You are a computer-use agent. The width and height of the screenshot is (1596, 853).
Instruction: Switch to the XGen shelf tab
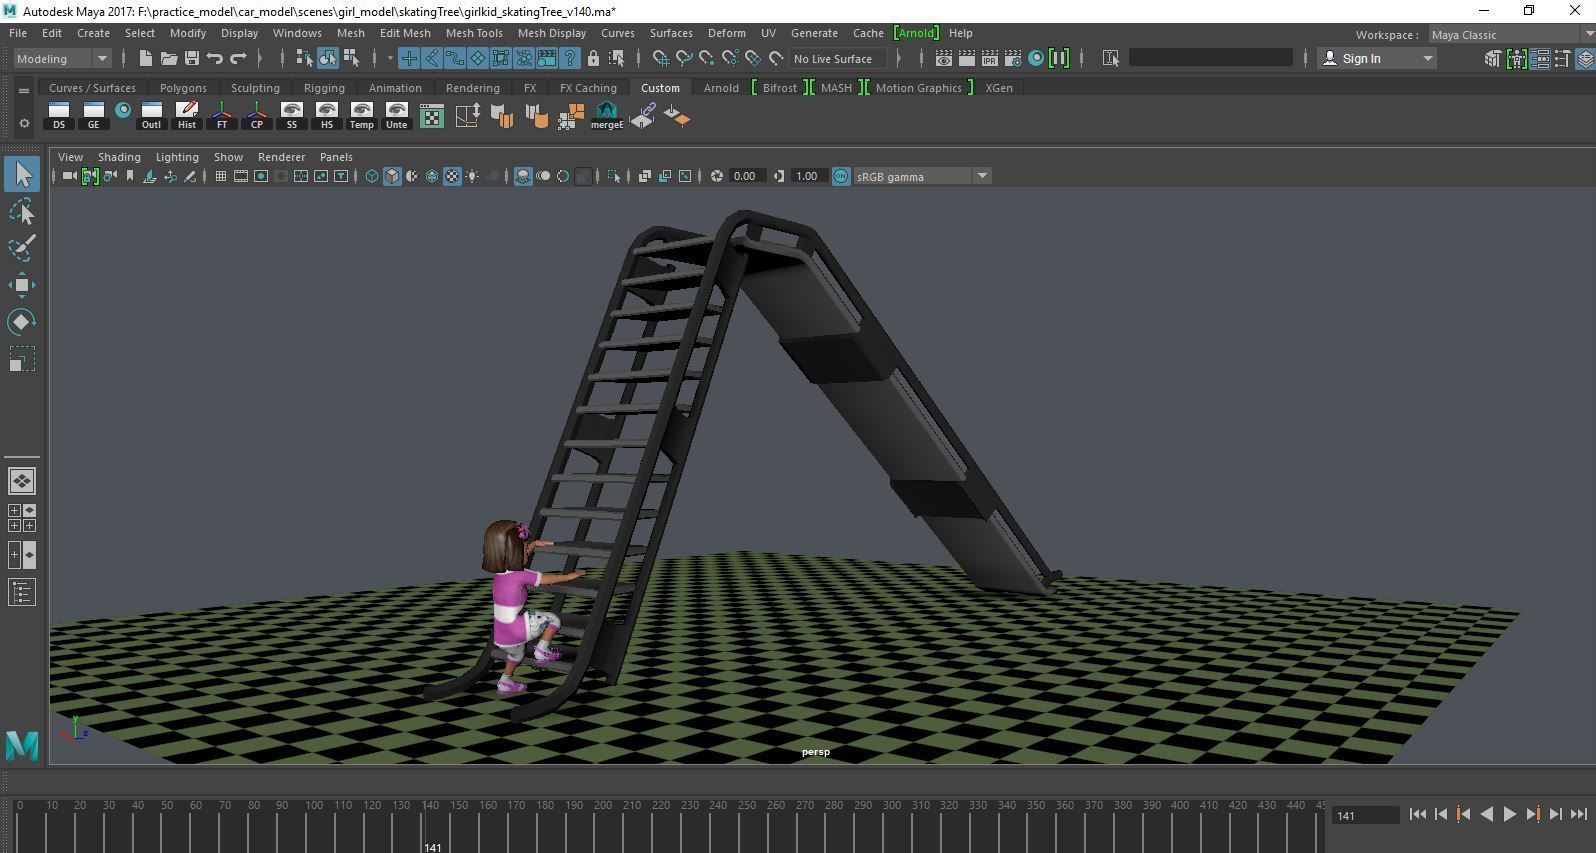point(999,88)
